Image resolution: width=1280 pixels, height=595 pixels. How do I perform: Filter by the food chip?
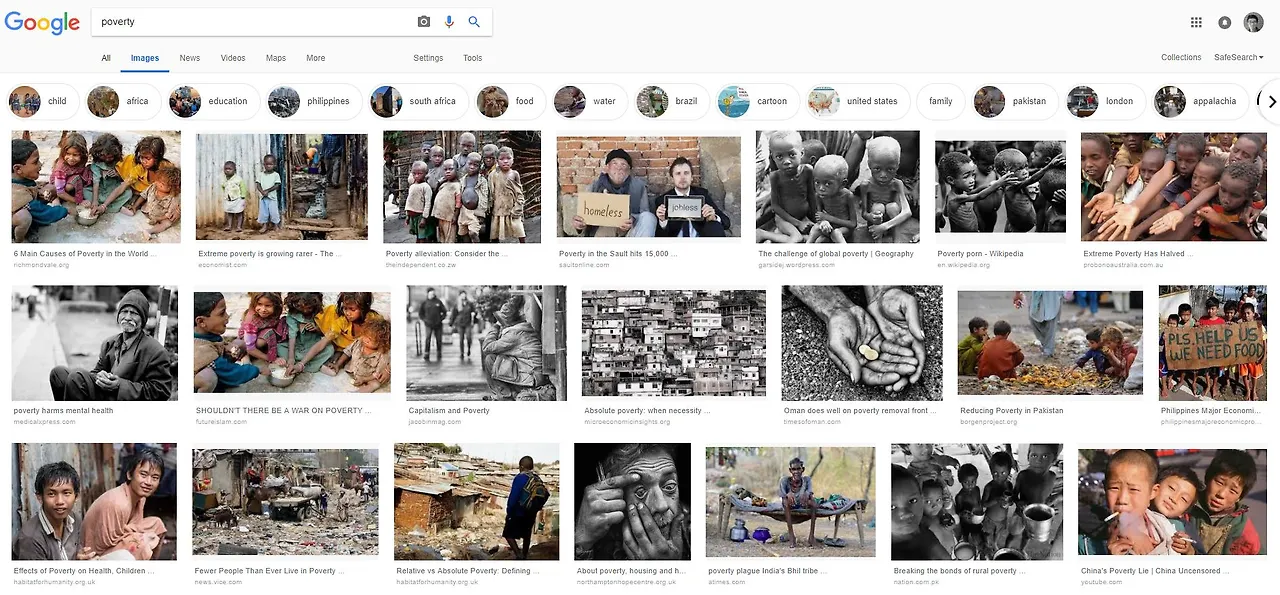[x=509, y=101]
